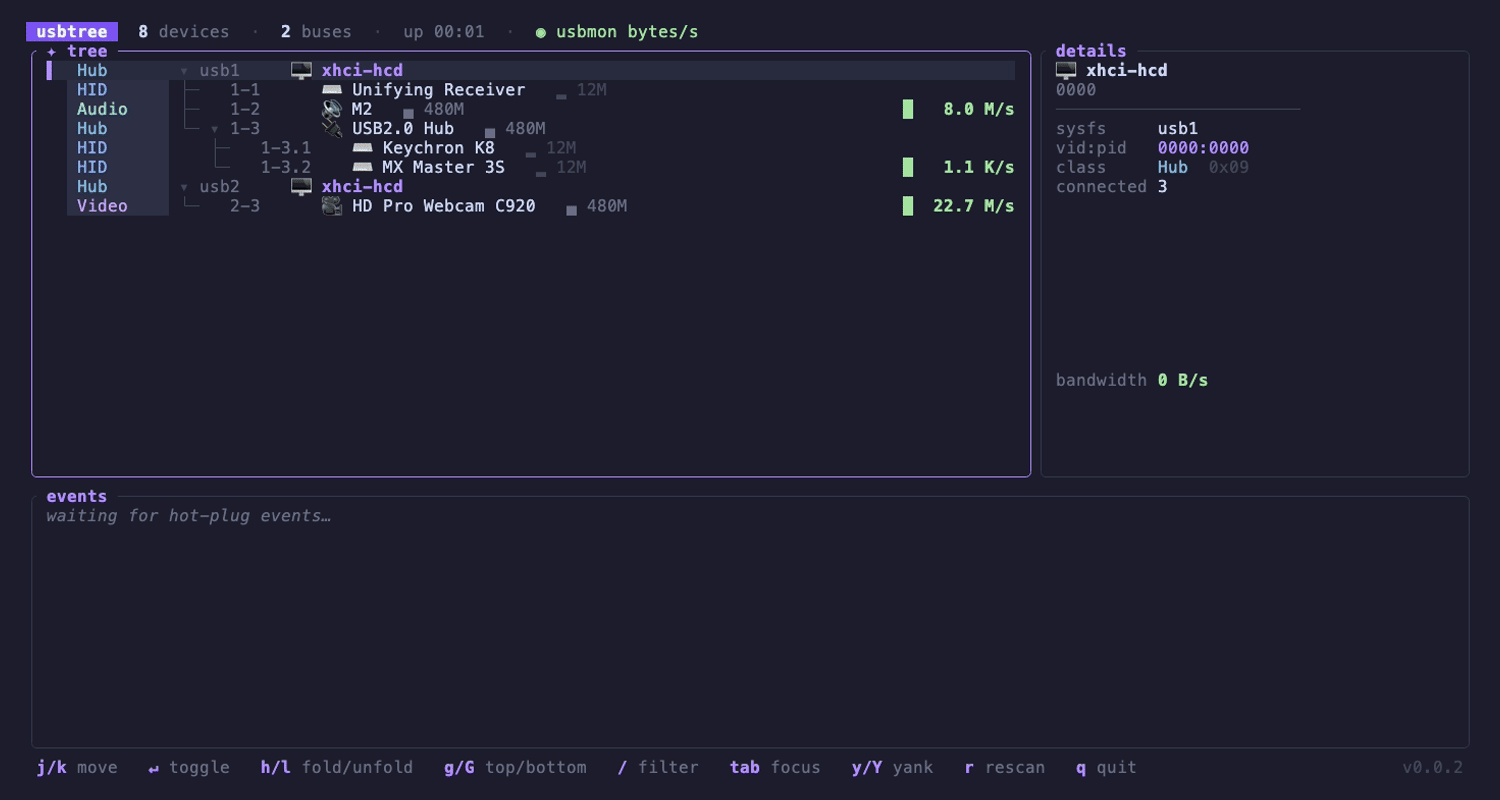Screen dimensions: 1500x800
Task: Click the green usbmon status dot
Action: (x=541, y=32)
